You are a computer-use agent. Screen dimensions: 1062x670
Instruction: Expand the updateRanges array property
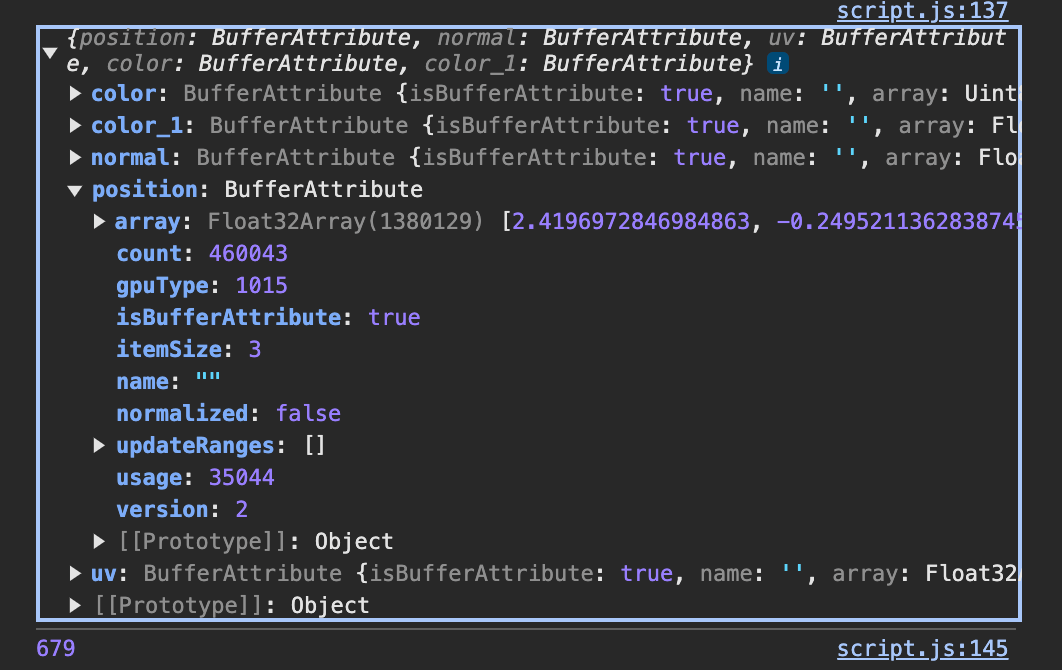click(x=99, y=445)
